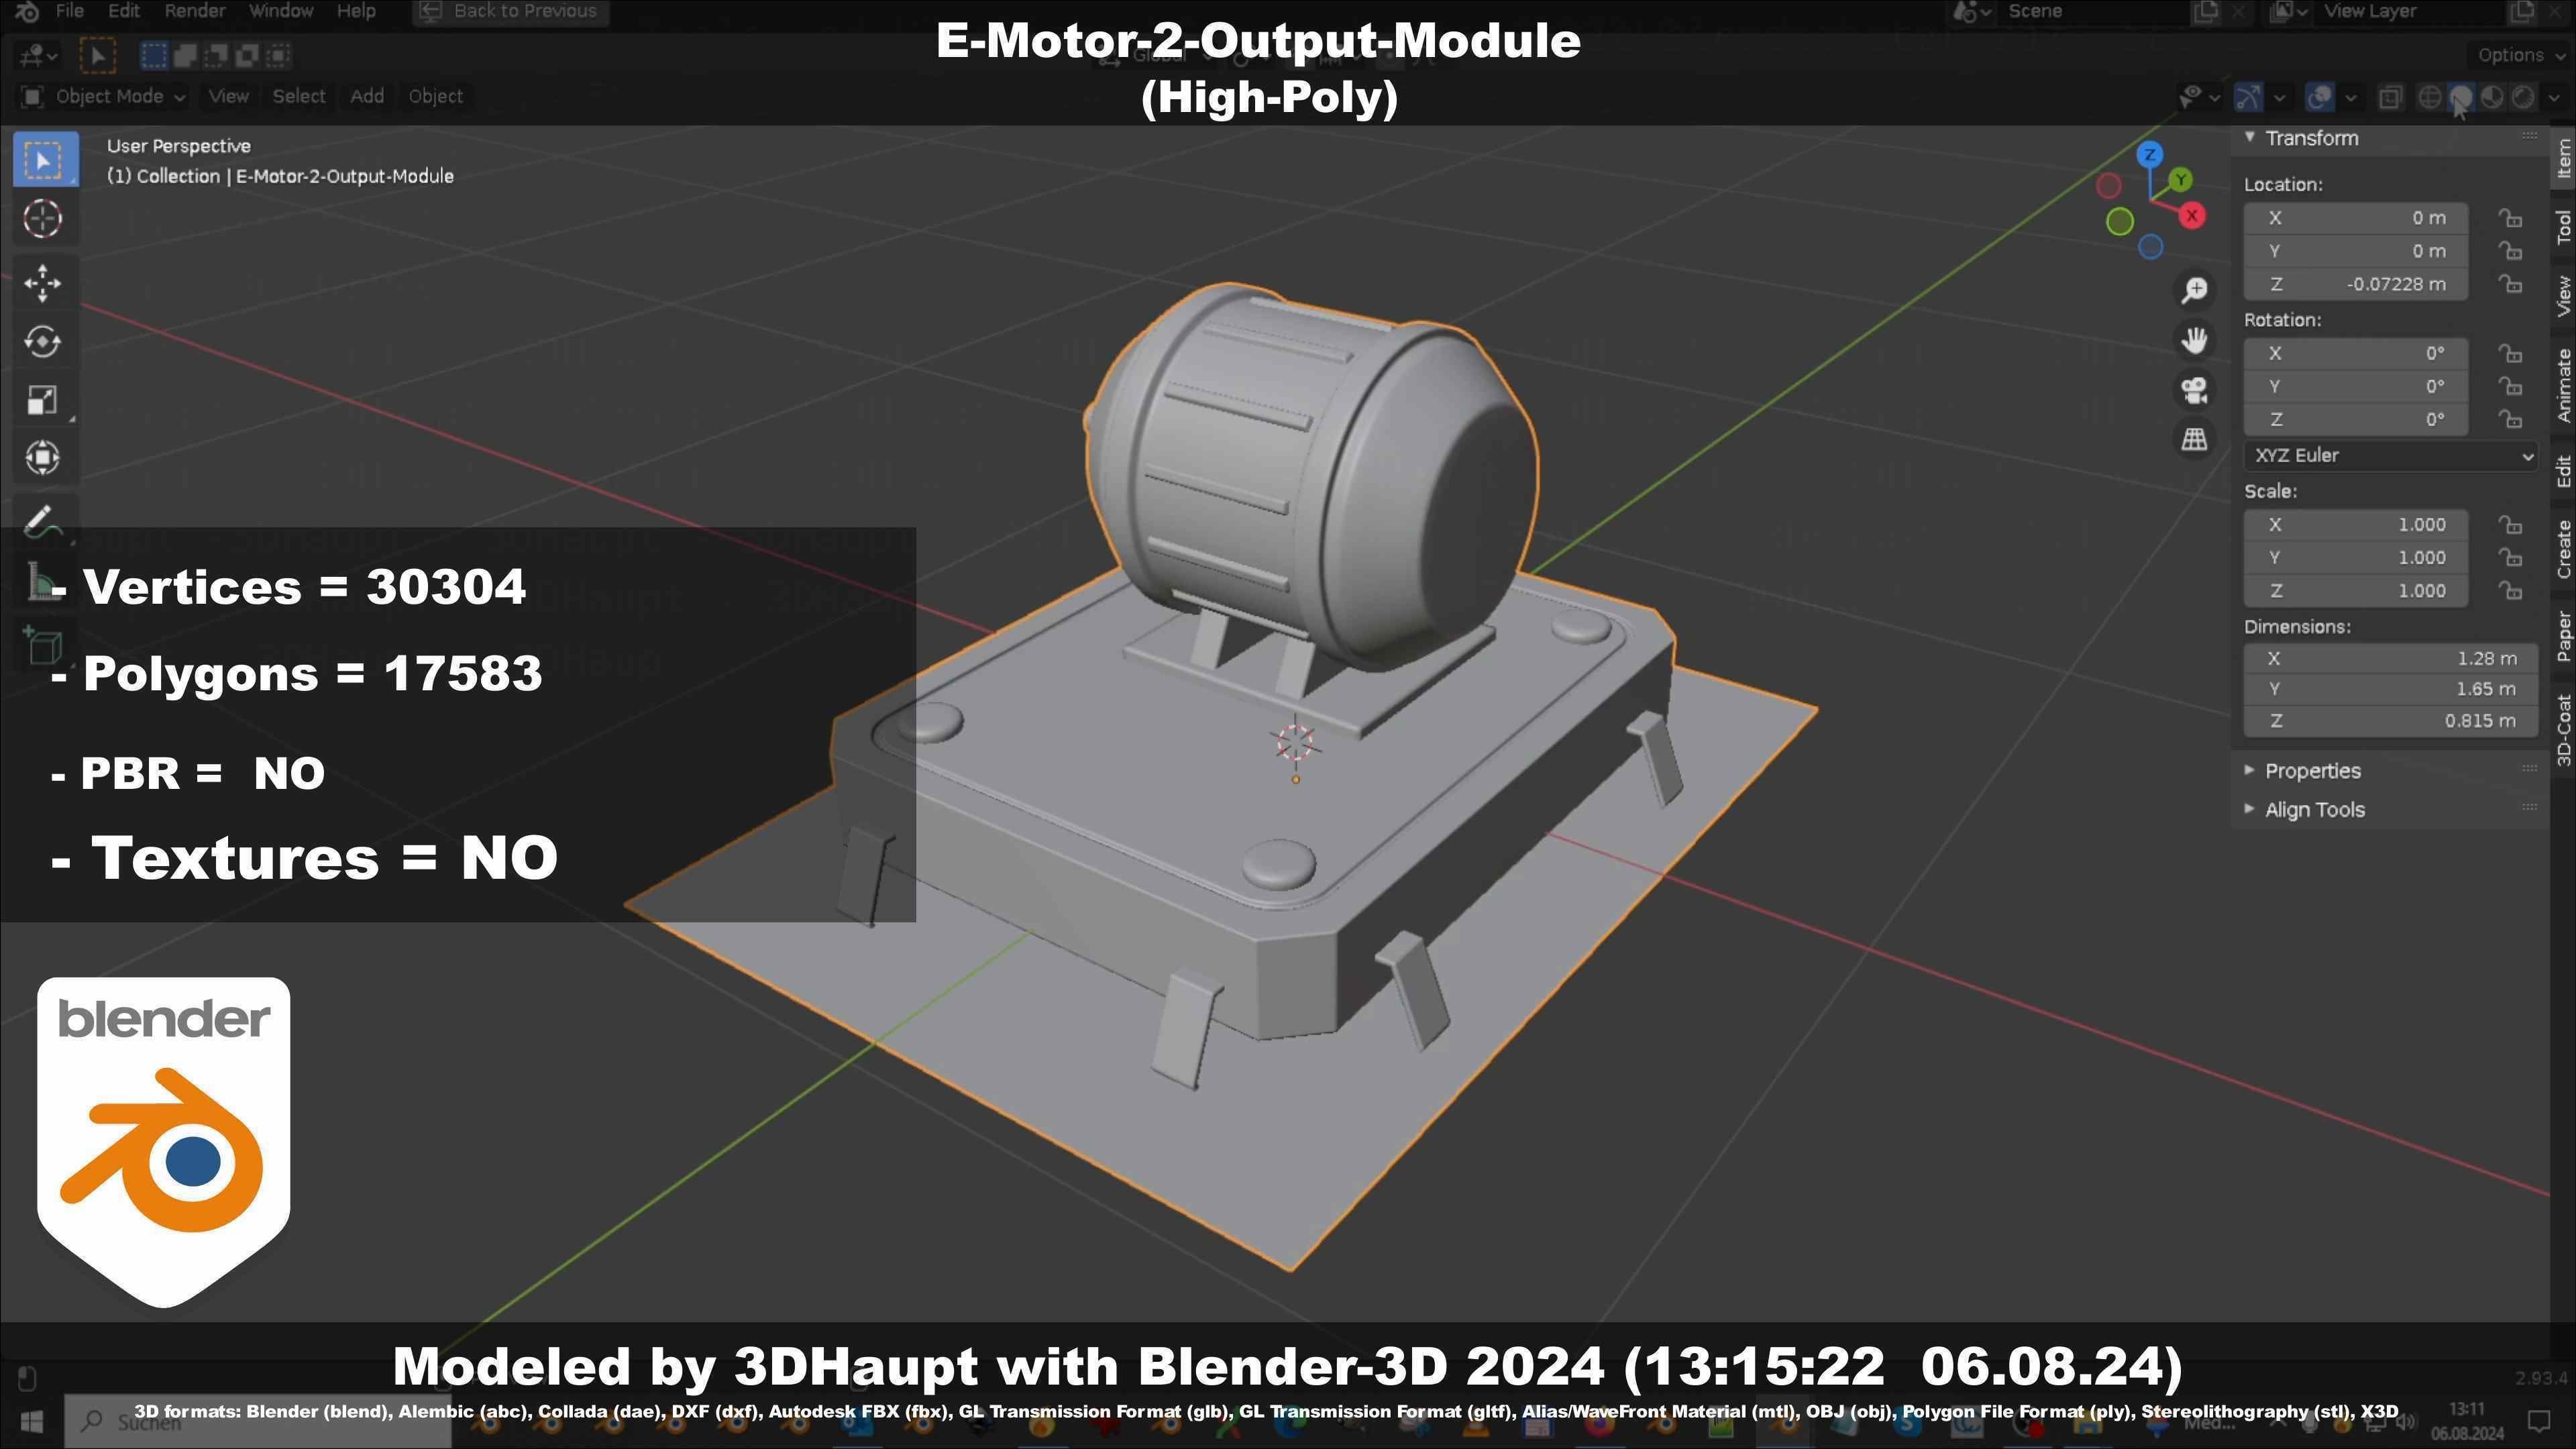Switch to wireframe viewport shading
2576x1449 pixels.
point(2429,97)
